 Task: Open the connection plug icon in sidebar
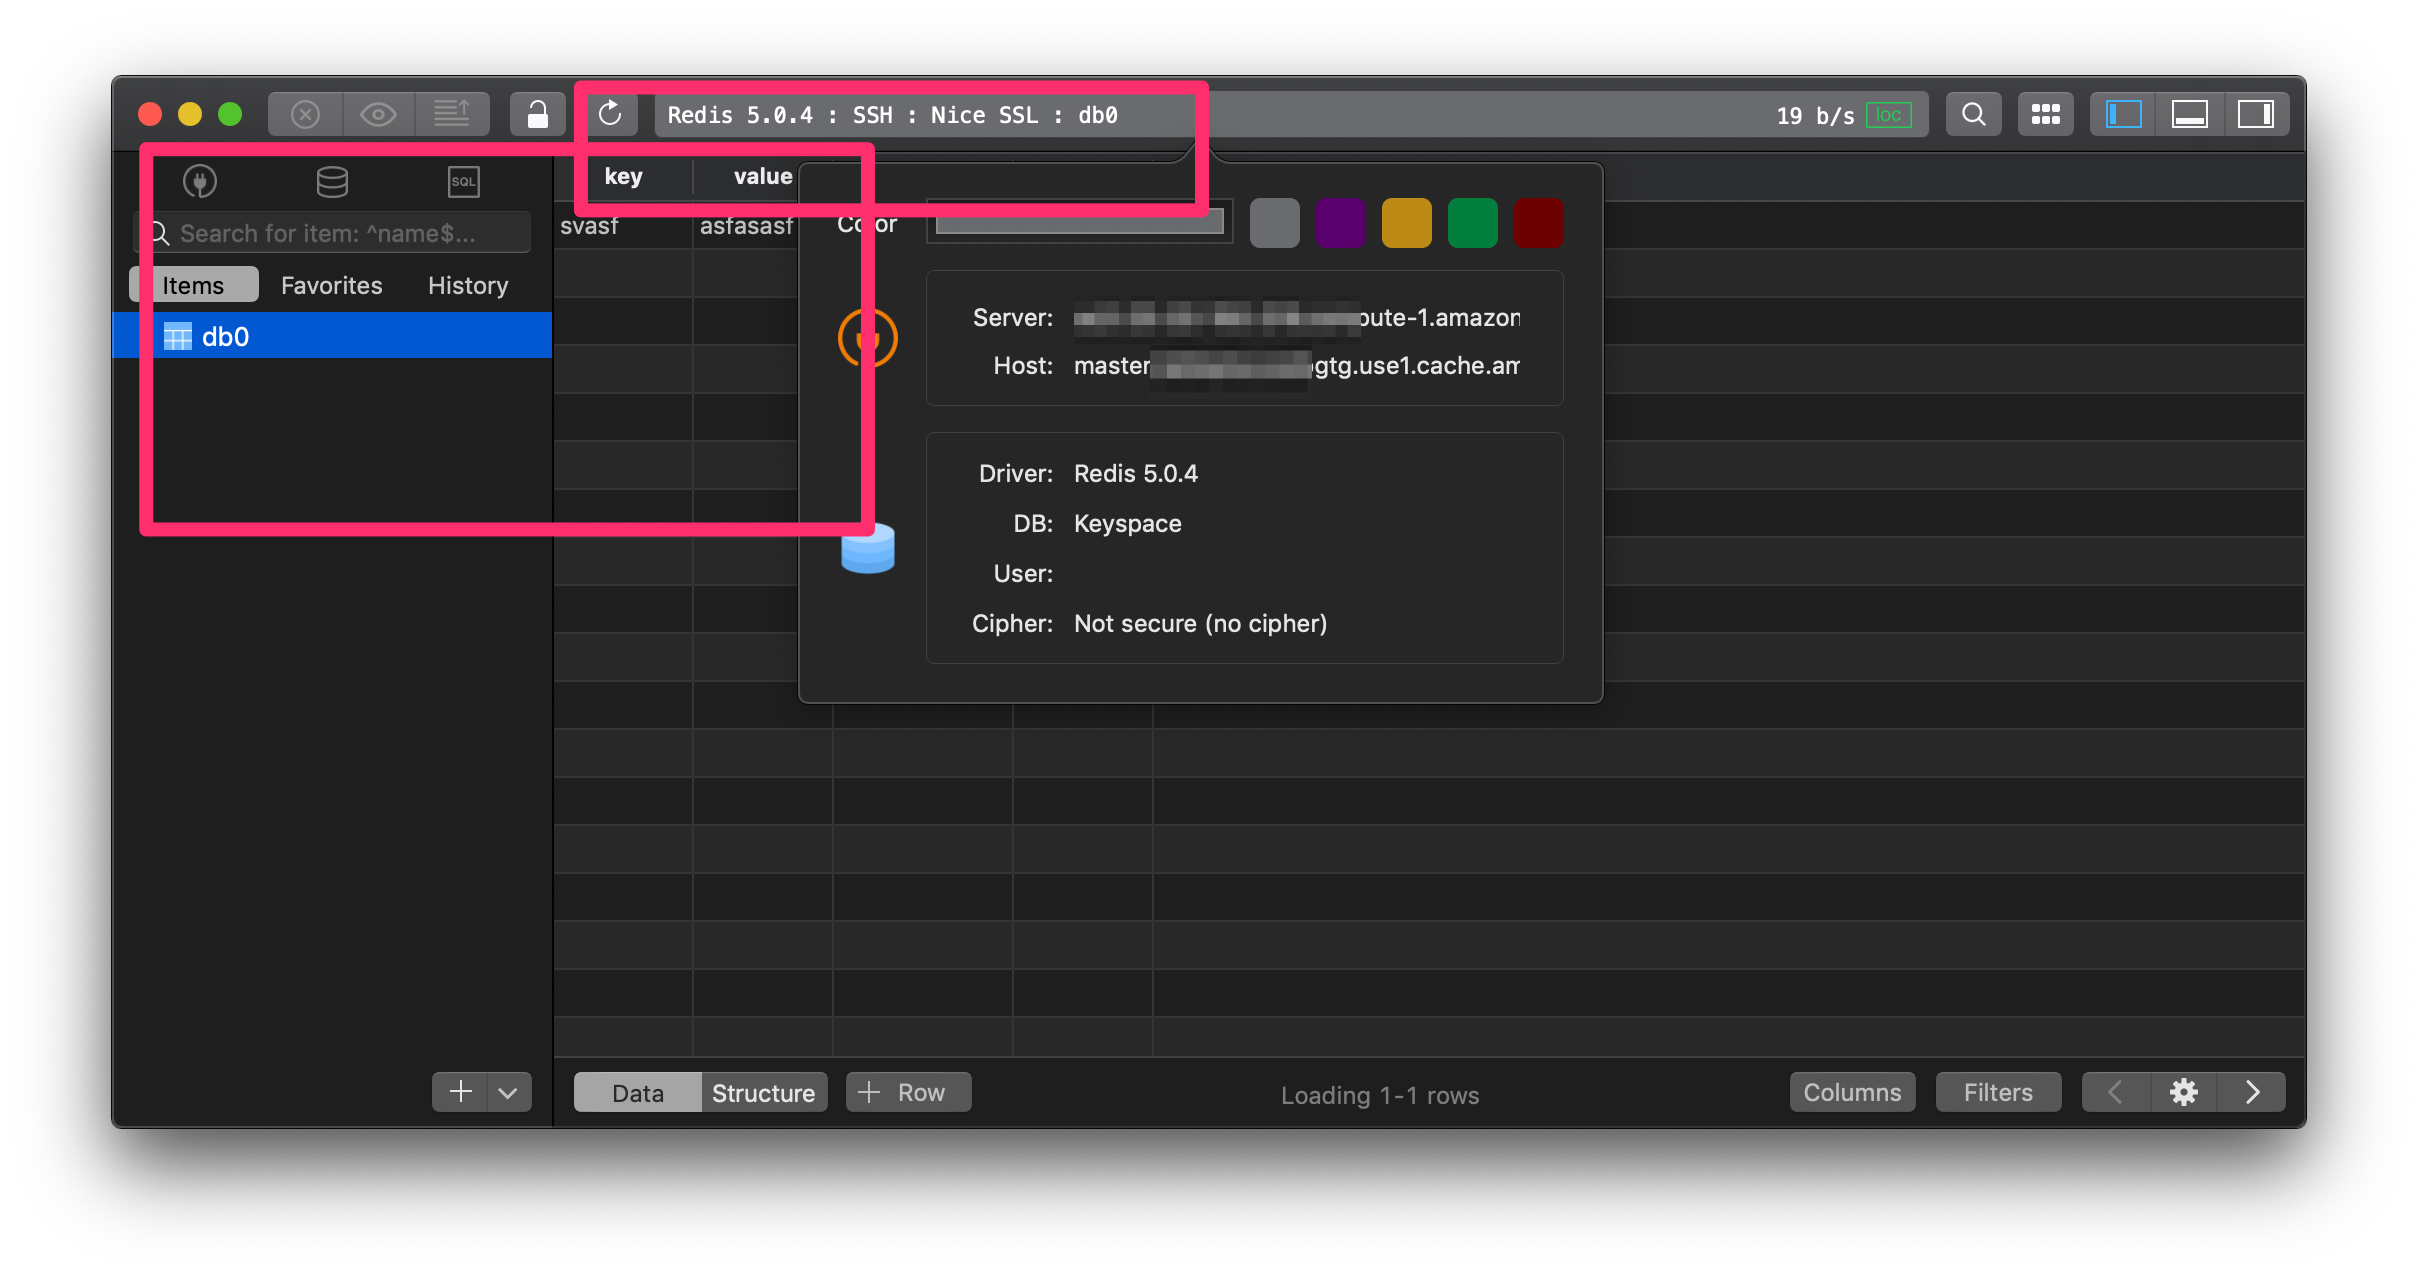[199, 181]
